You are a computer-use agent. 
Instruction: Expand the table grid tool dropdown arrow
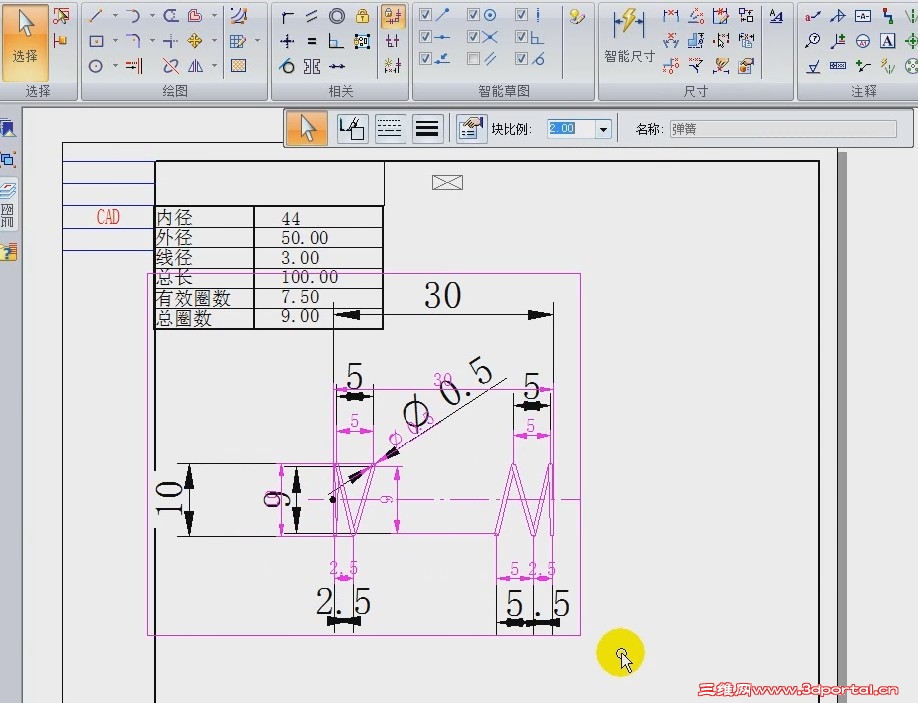coord(257,41)
